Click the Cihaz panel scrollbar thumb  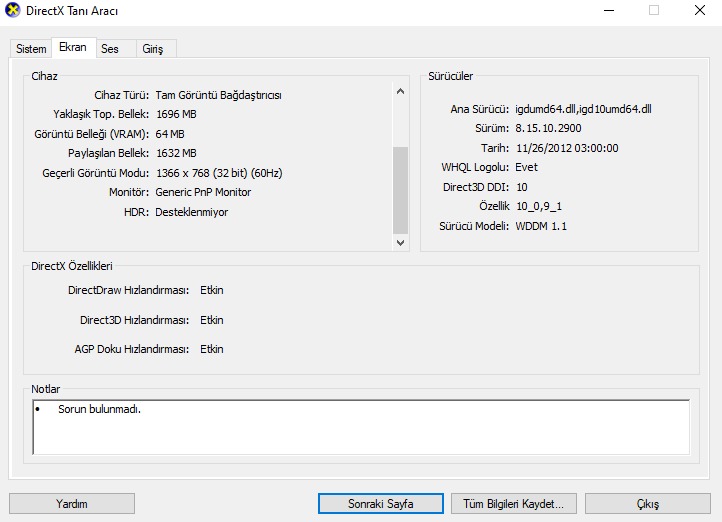click(401, 190)
